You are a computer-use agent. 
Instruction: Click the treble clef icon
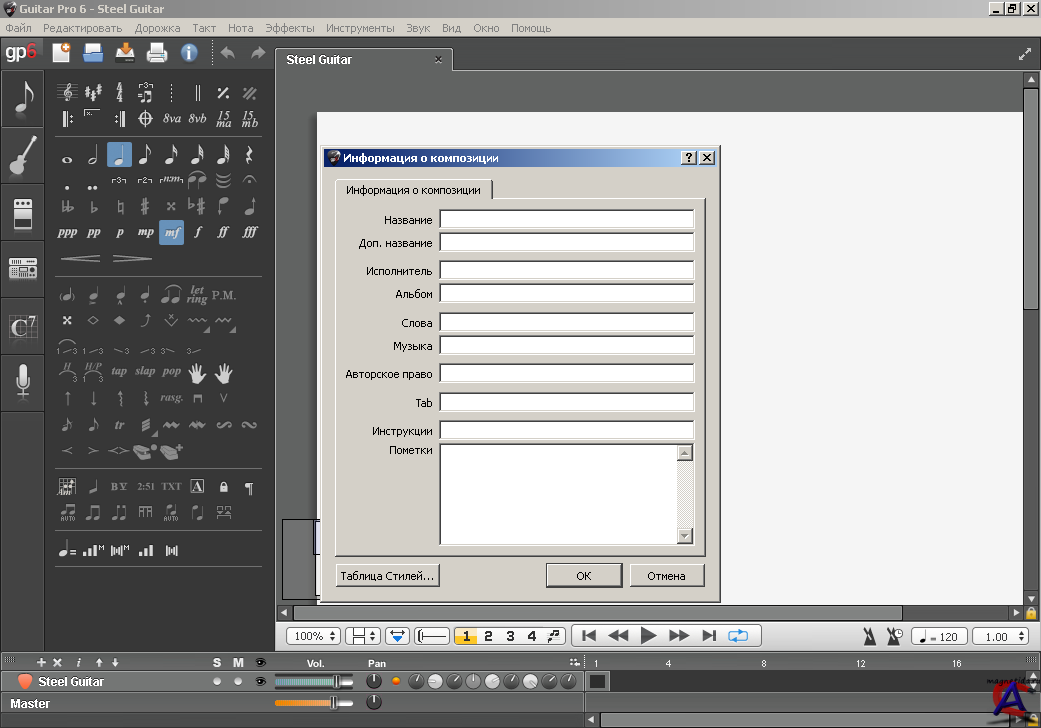point(67,93)
